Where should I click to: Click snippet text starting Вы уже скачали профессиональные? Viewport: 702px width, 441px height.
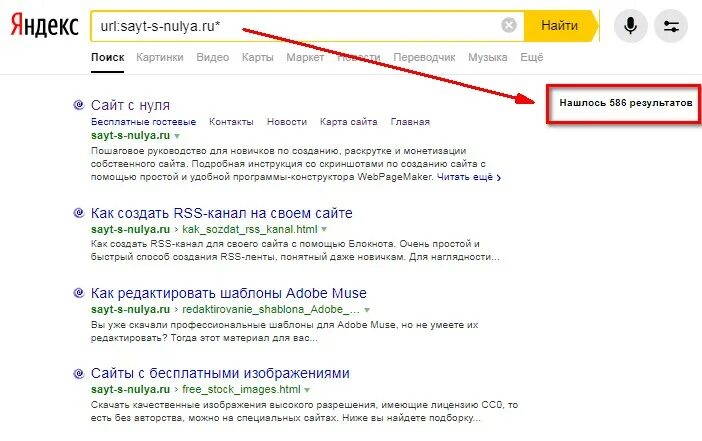pos(285,331)
